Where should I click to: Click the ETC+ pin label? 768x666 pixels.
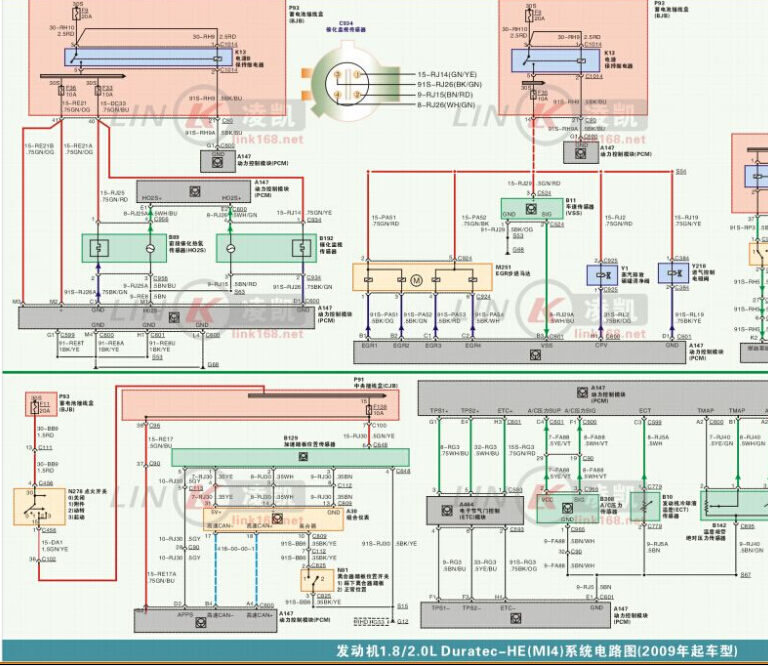point(505,410)
